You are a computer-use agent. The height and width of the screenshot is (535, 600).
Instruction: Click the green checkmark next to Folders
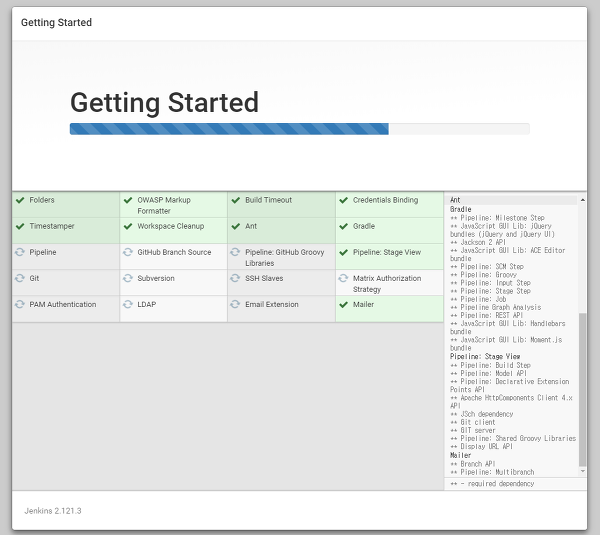pyautogui.click(x=20, y=200)
